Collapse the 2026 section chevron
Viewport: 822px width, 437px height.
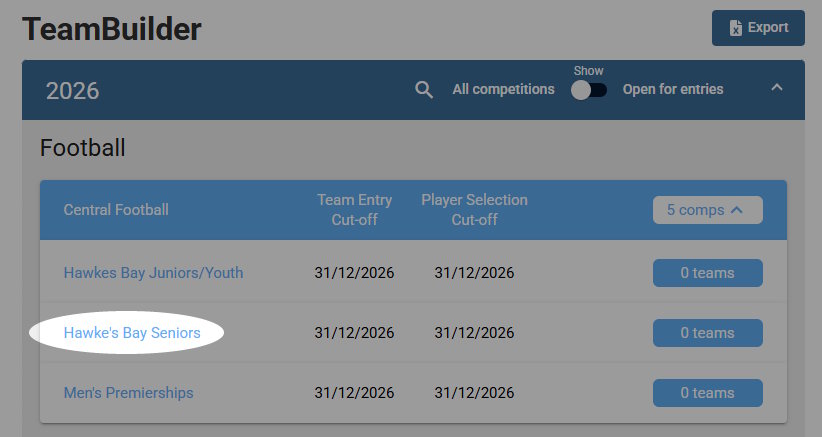tap(776, 88)
